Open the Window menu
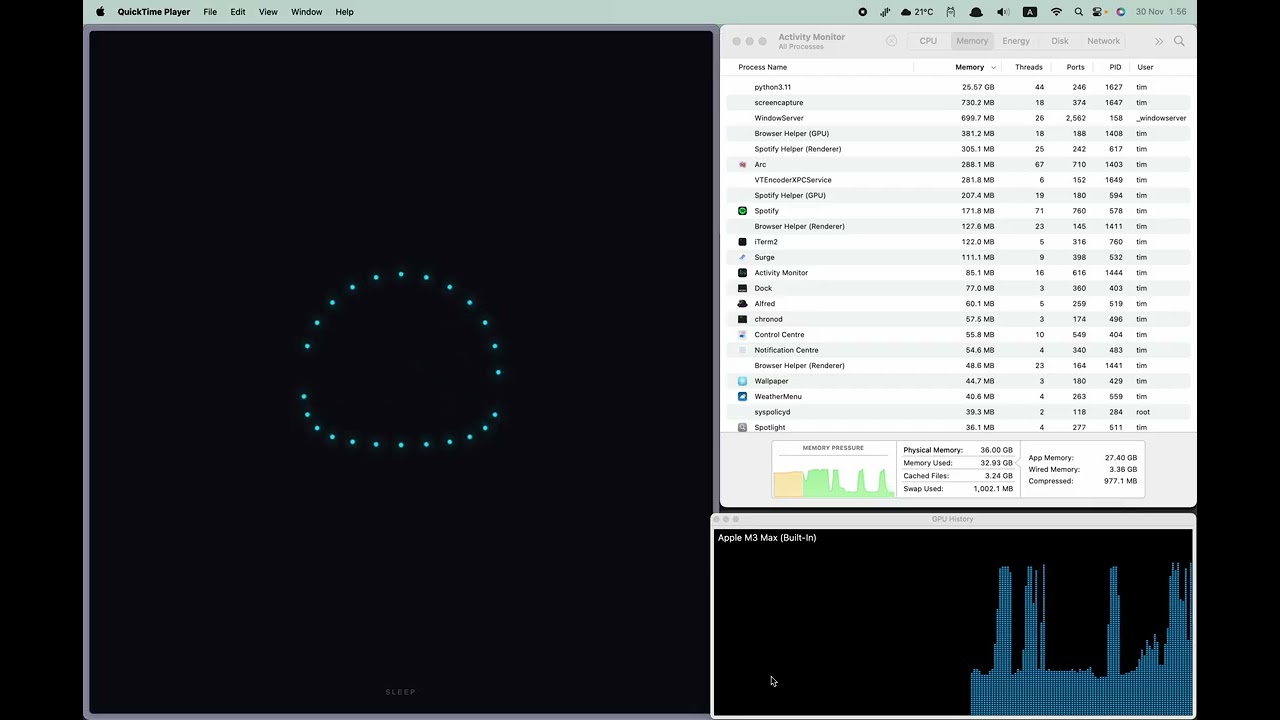This screenshot has width=1280, height=720. [x=306, y=12]
